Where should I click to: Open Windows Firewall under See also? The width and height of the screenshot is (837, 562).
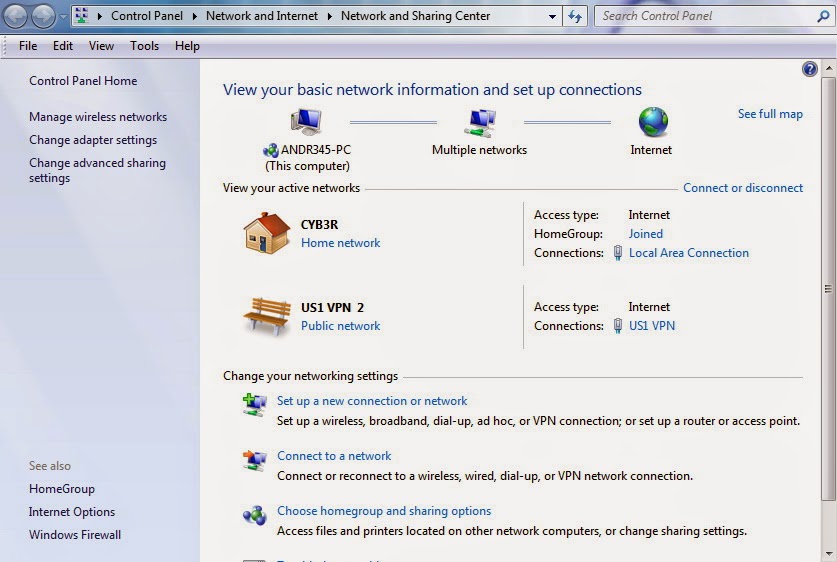click(75, 534)
